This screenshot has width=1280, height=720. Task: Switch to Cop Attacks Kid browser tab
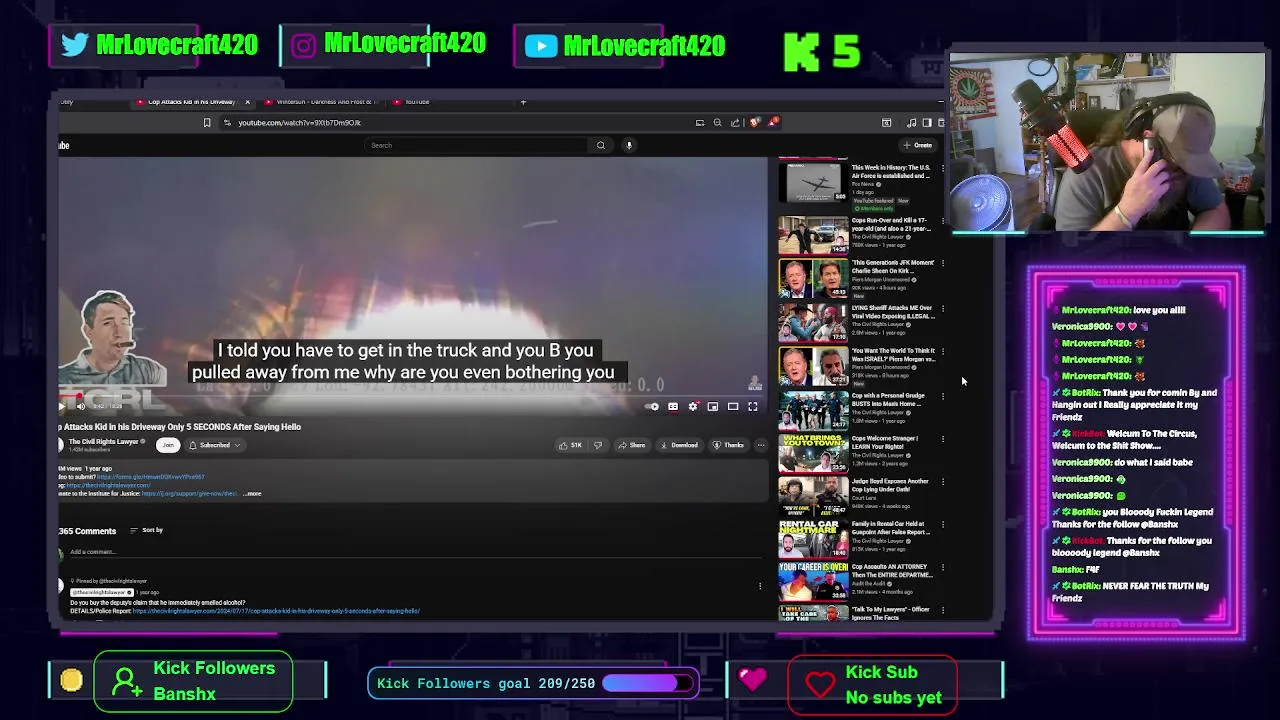[x=190, y=102]
